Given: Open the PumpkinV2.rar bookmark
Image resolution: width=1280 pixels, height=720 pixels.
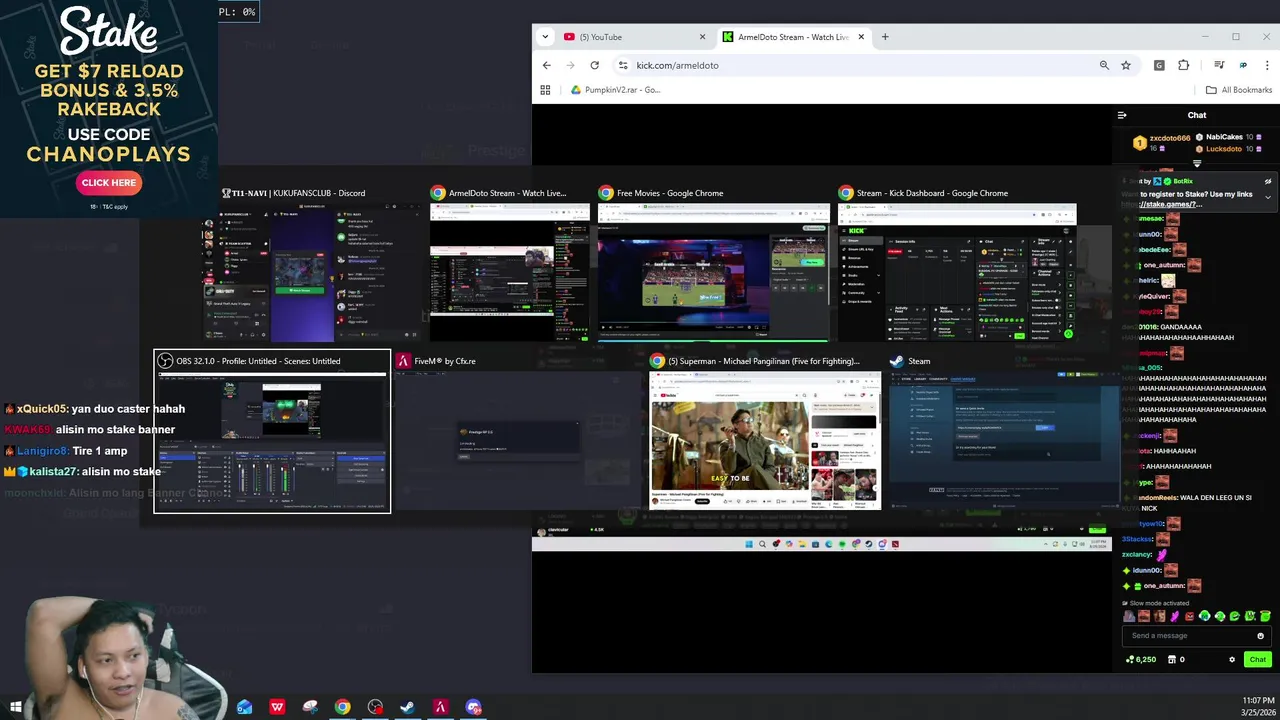Looking at the screenshot, I should pyautogui.click(x=615, y=90).
